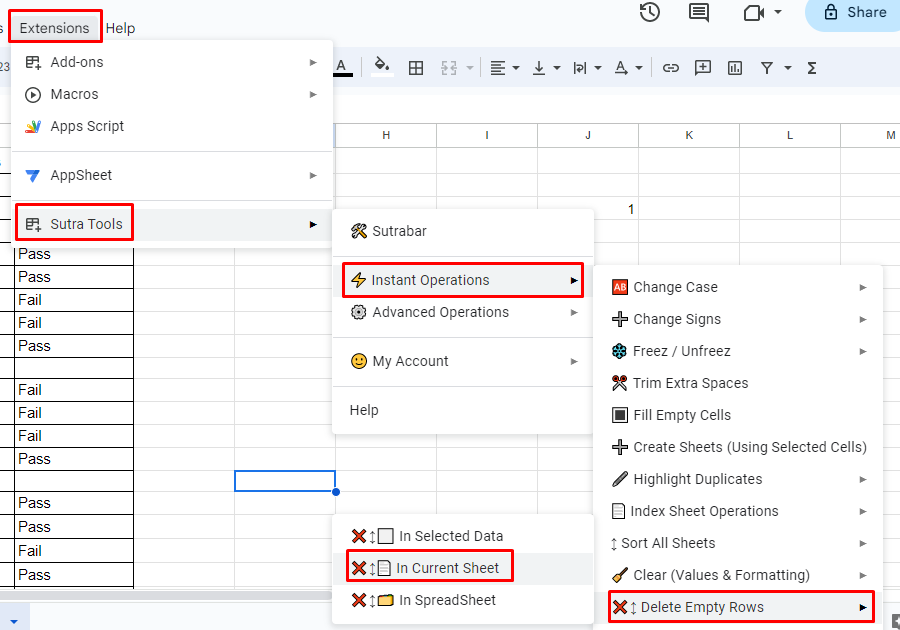Click the insert link icon
This screenshot has height=630, width=900.
coord(670,68)
